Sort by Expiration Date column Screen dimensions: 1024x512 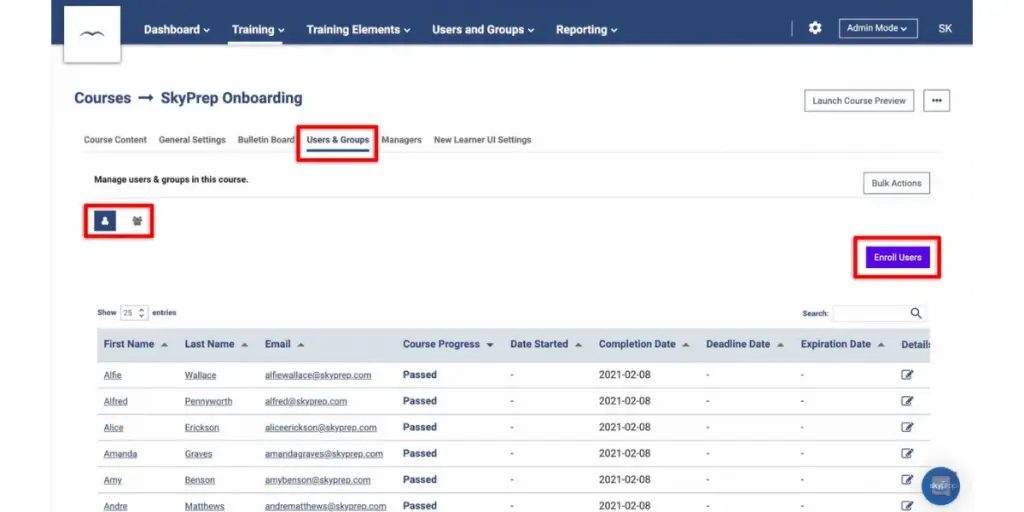[x=843, y=344]
